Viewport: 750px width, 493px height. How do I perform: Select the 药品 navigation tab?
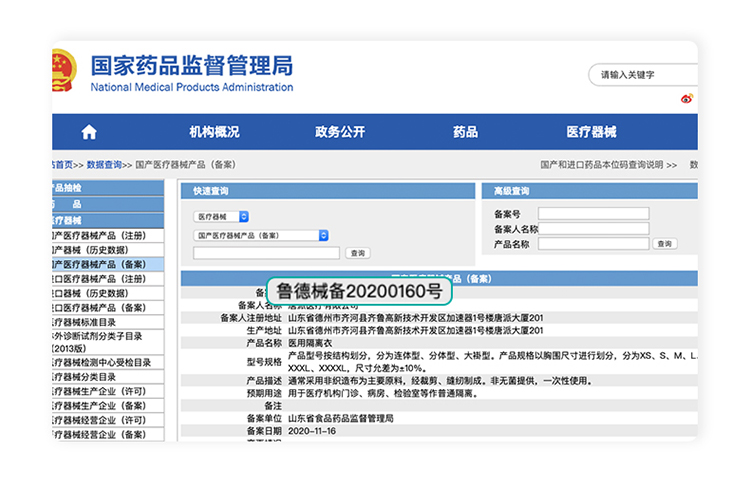click(465, 132)
